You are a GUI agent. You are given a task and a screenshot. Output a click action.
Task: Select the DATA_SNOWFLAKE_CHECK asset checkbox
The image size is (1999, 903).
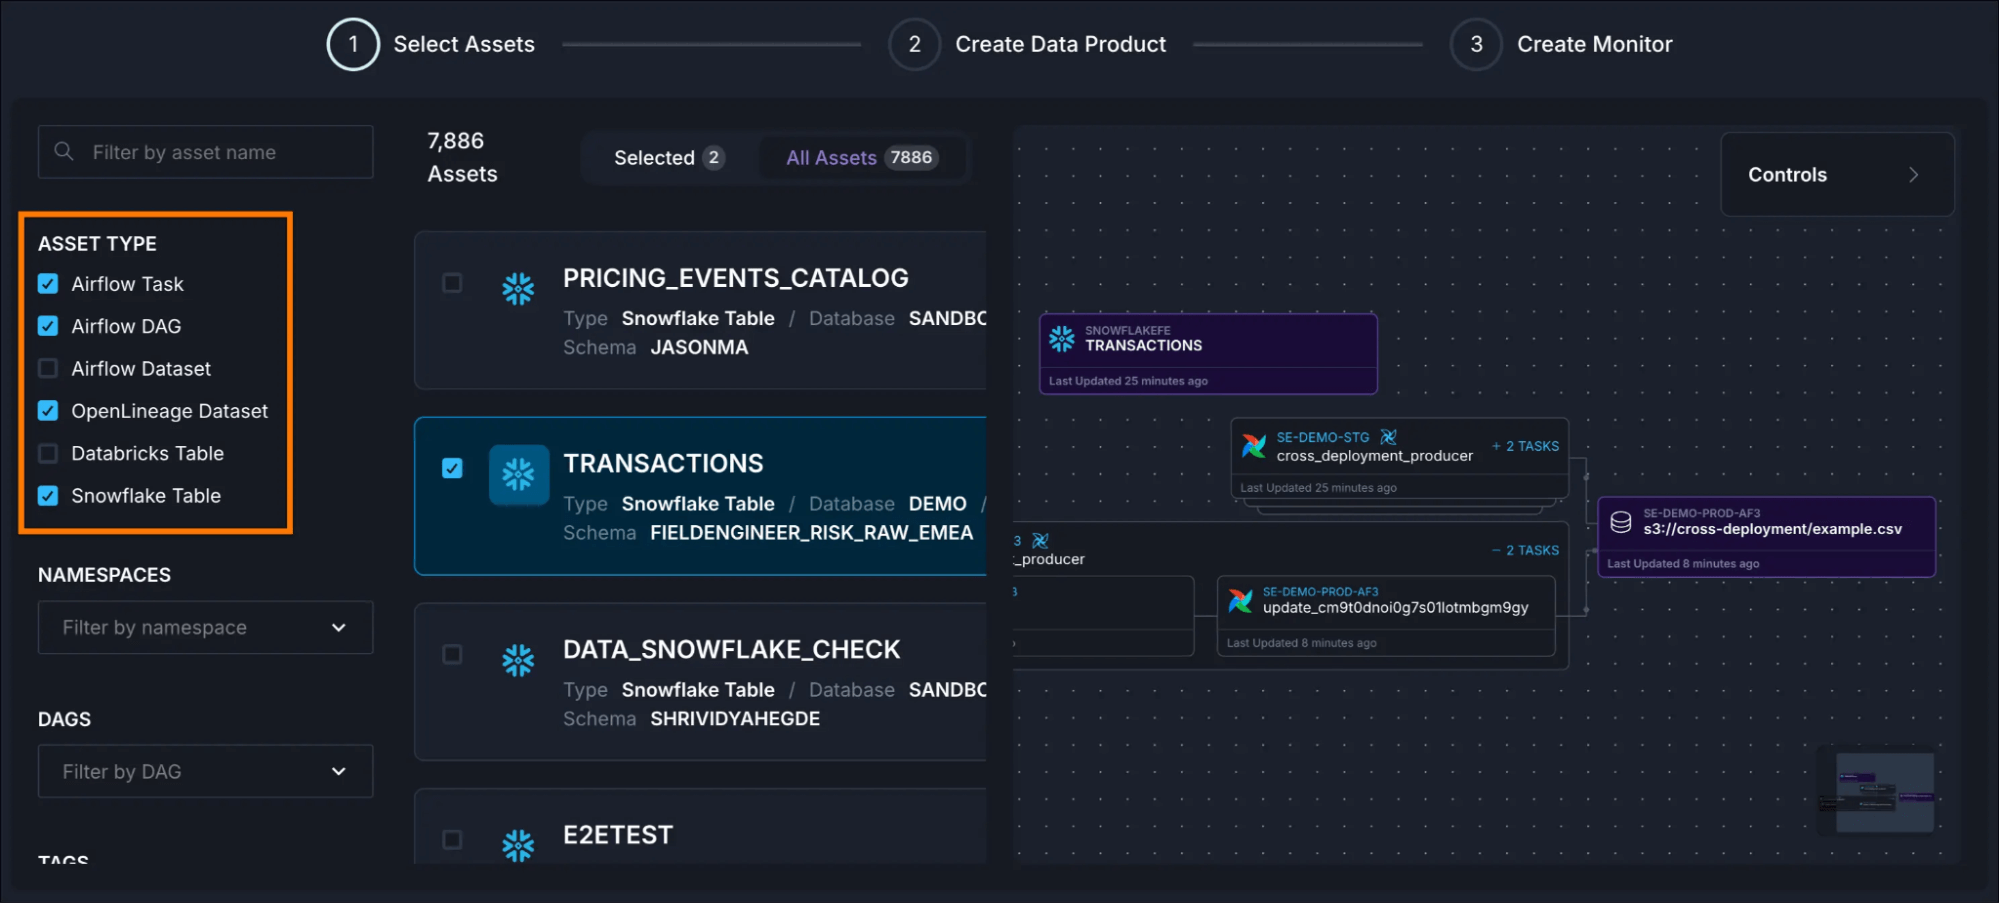point(452,654)
